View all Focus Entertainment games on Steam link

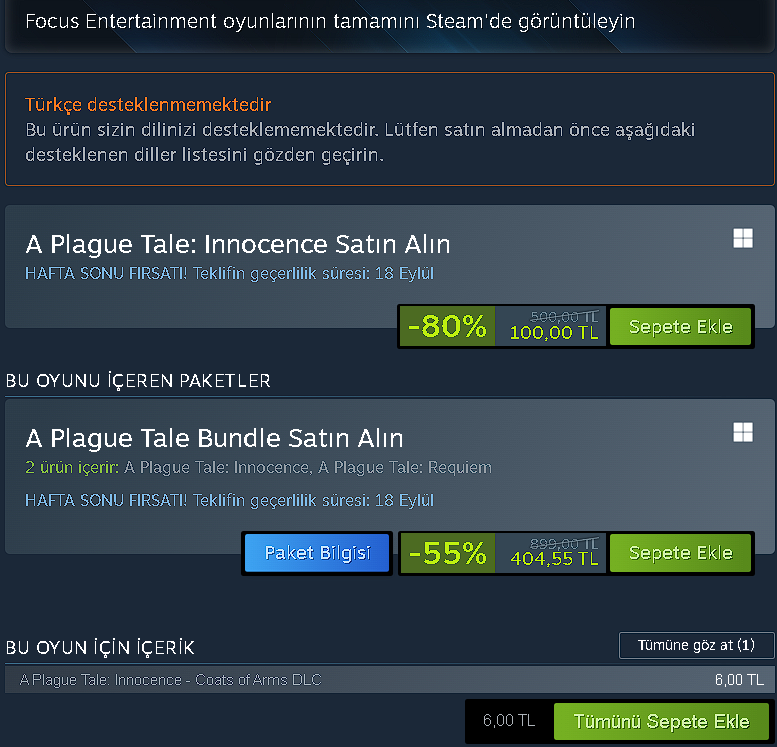[x=330, y=21]
